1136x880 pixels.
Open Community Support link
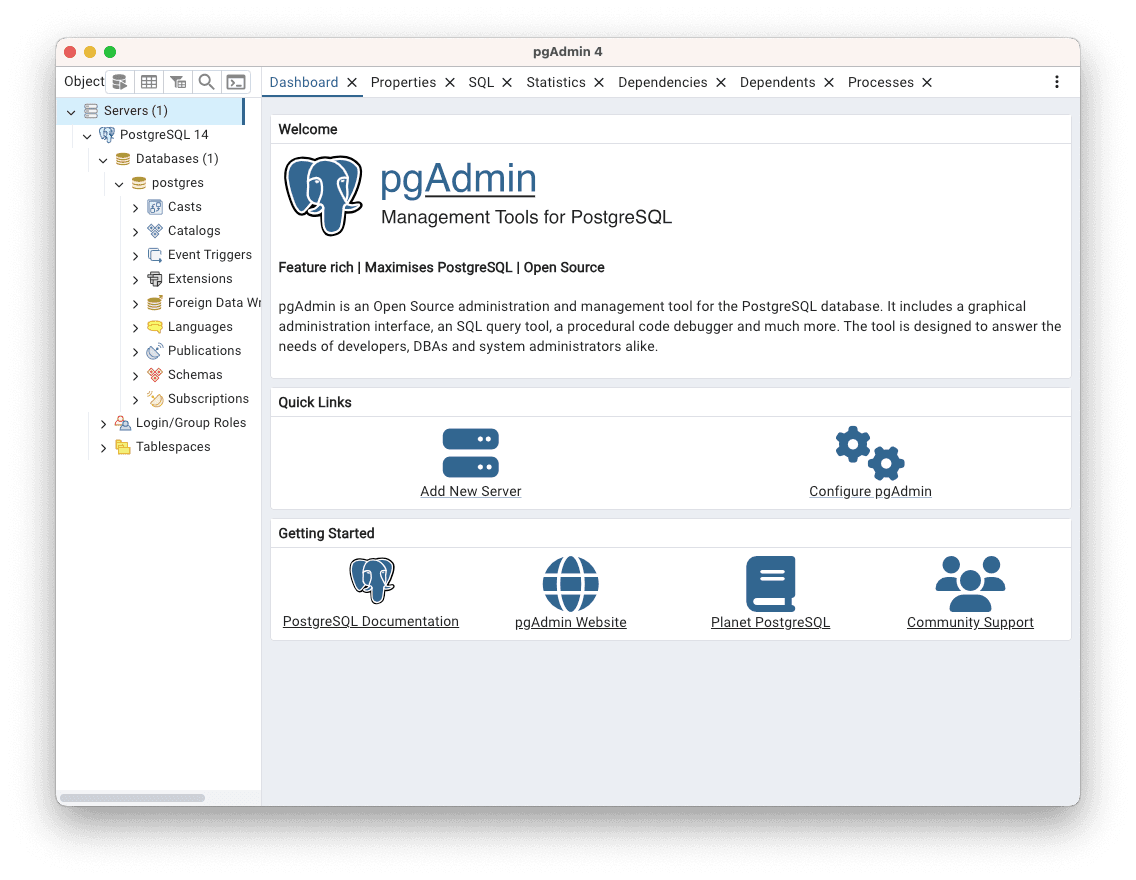pos(970,622)
